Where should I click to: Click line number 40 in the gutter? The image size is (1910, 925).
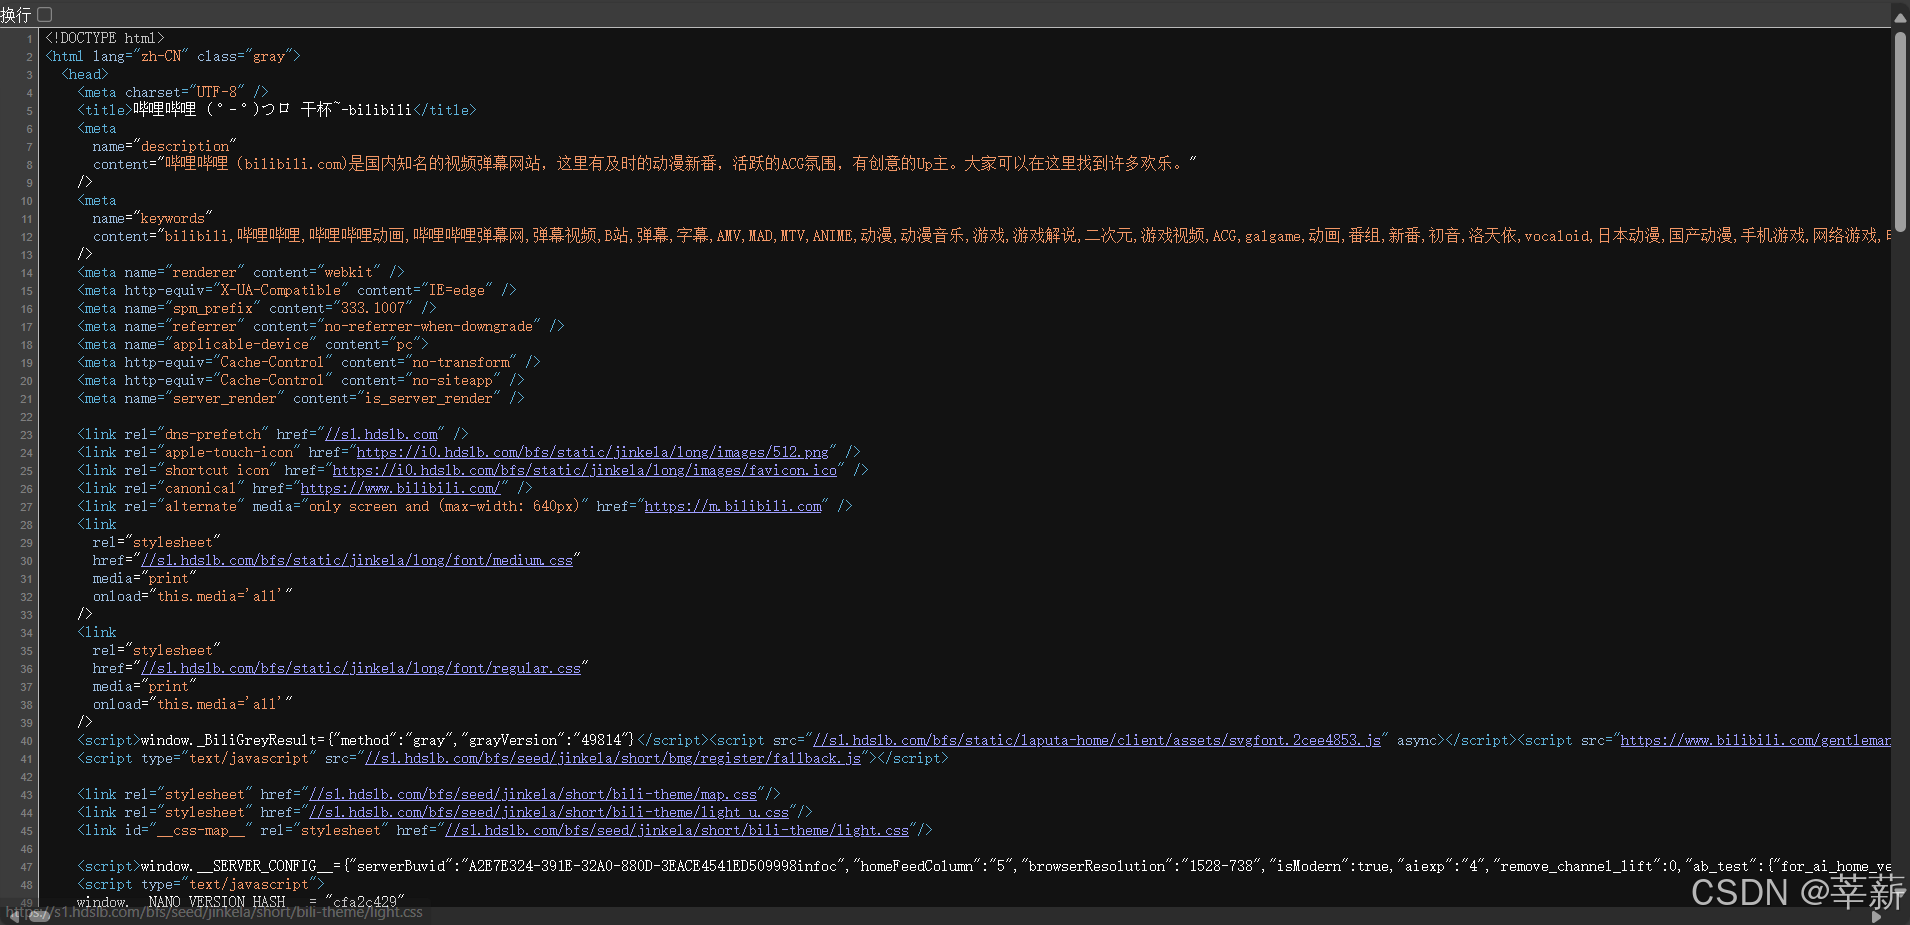[26, 741]
